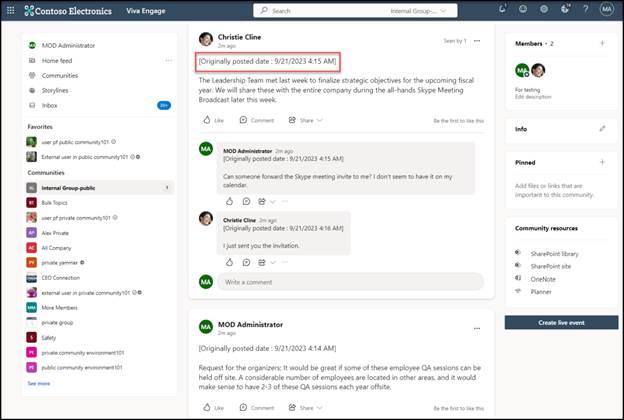Click the help question mark icon
The width and height of the screenshot is (624, 420).
click(x=586, y=9)
